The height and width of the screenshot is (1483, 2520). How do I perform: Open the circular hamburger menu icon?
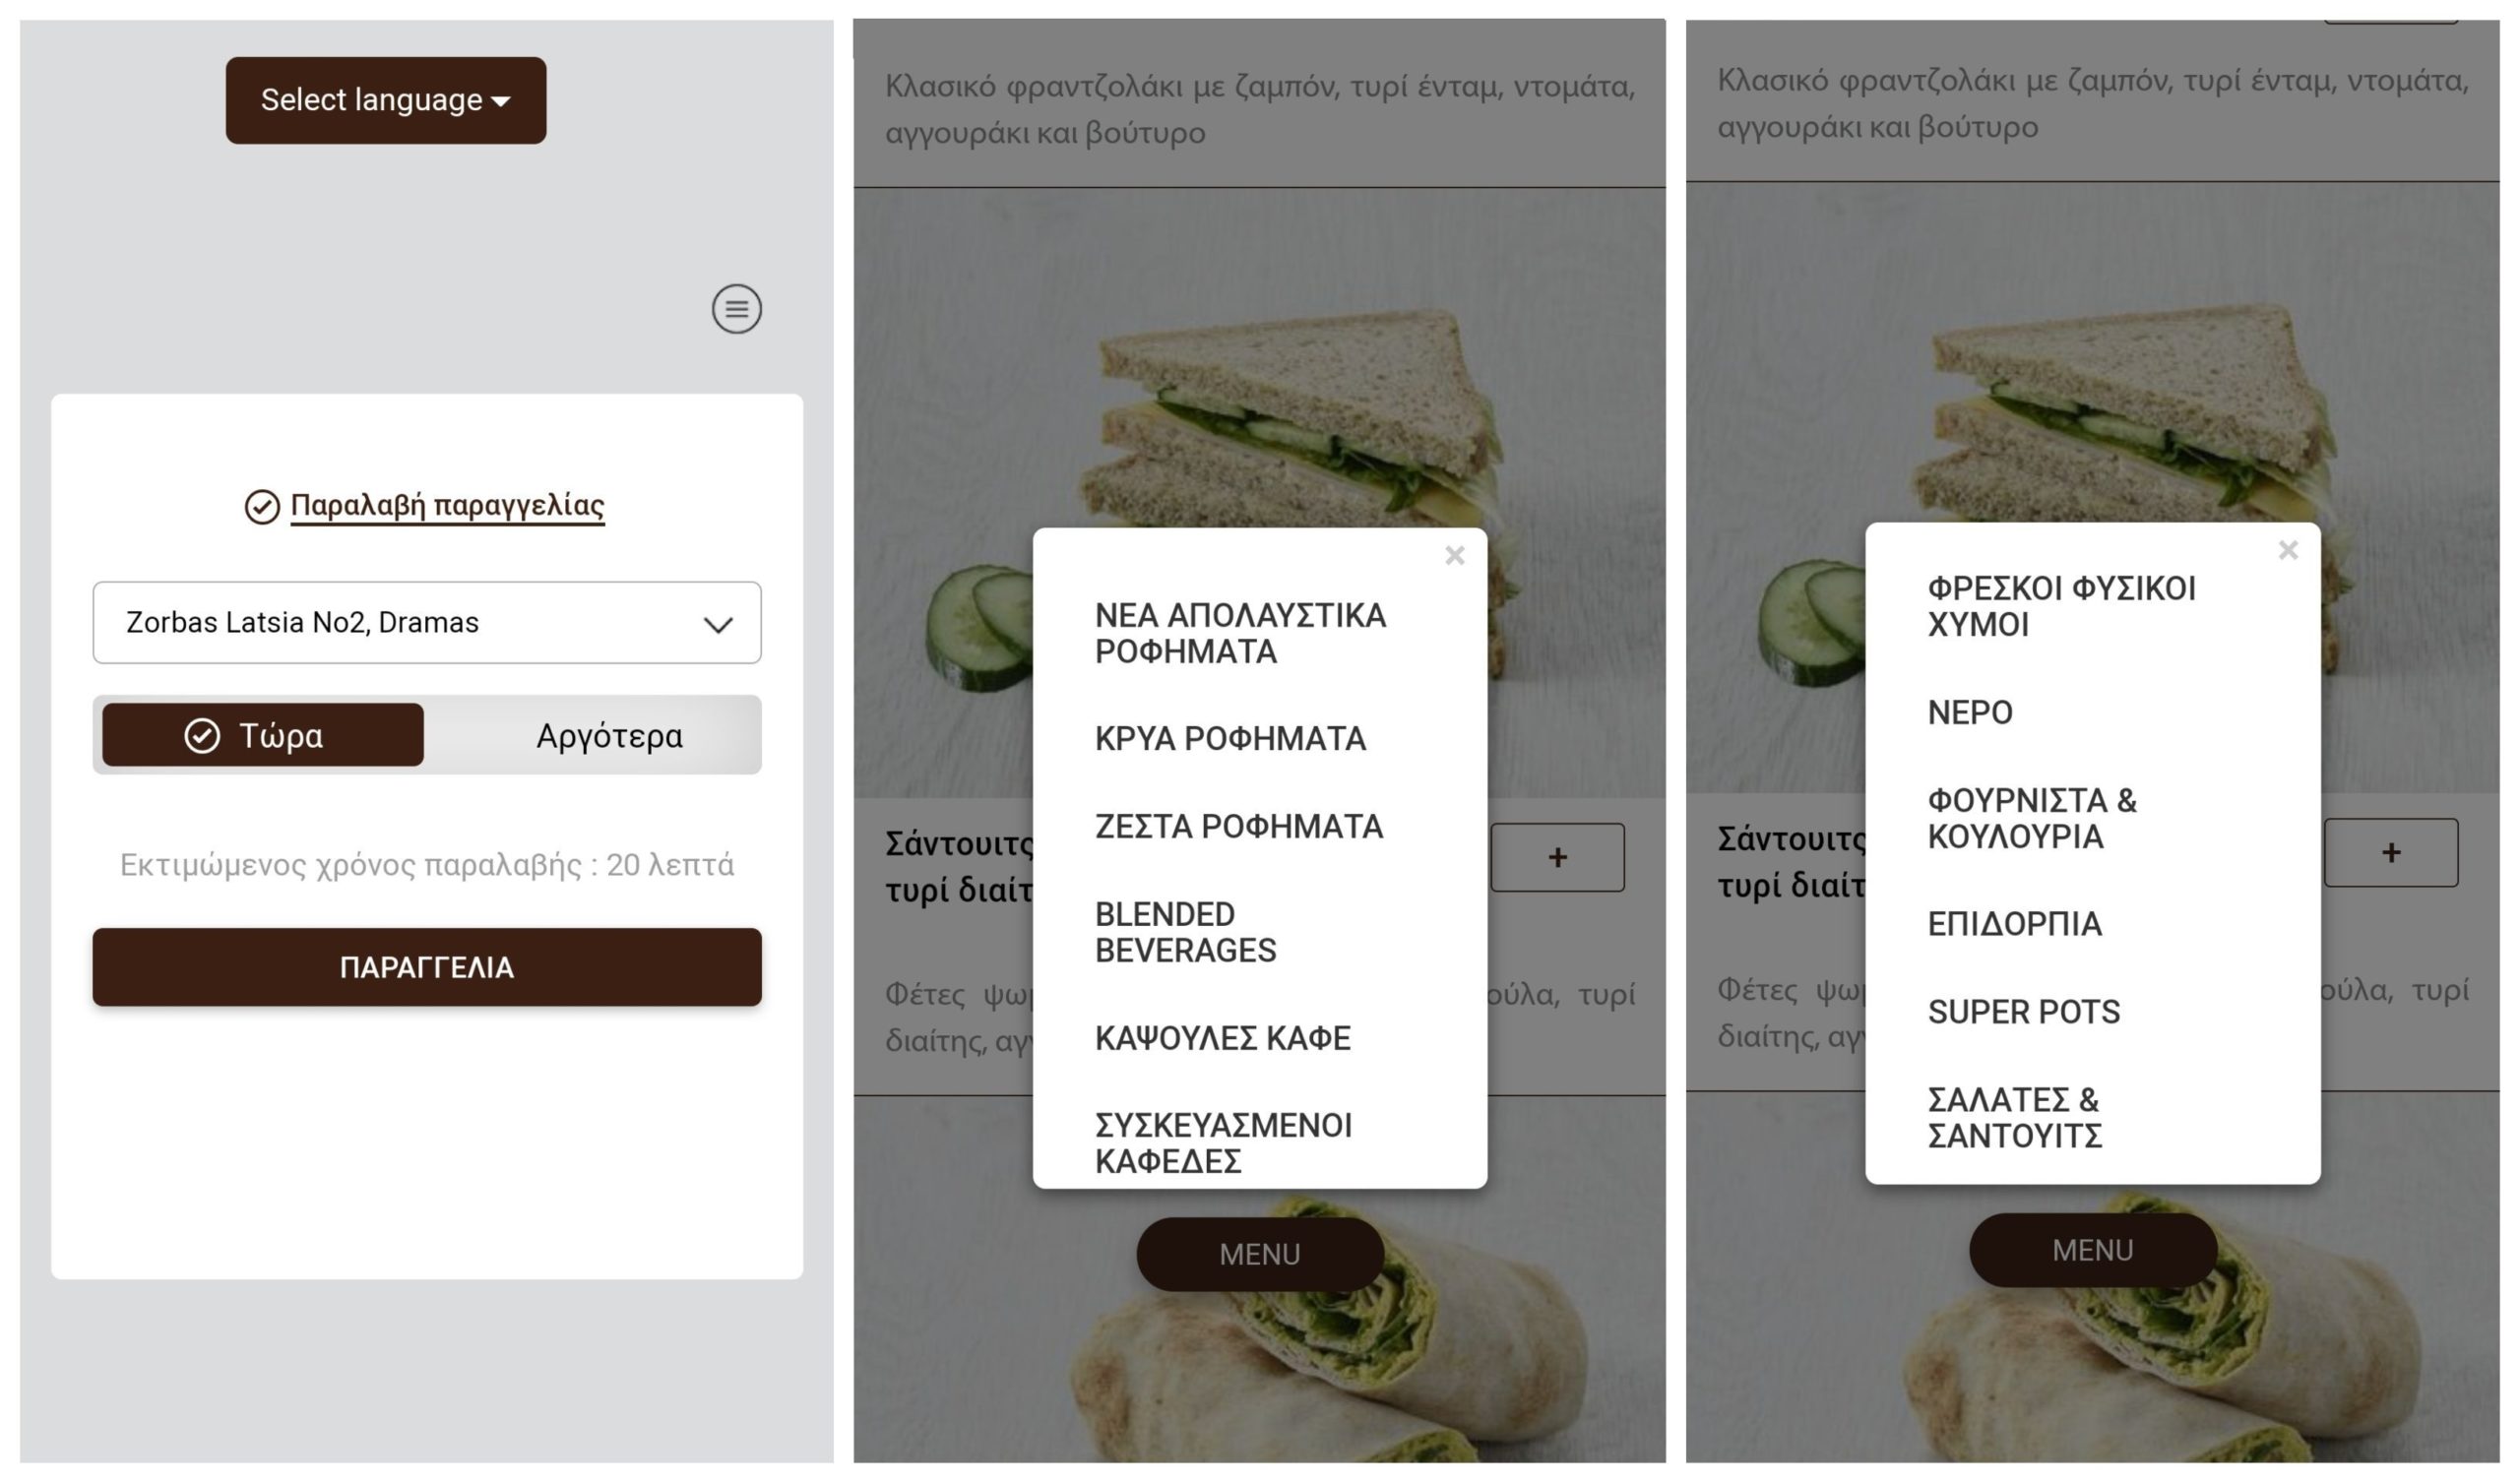click(737, 309)
